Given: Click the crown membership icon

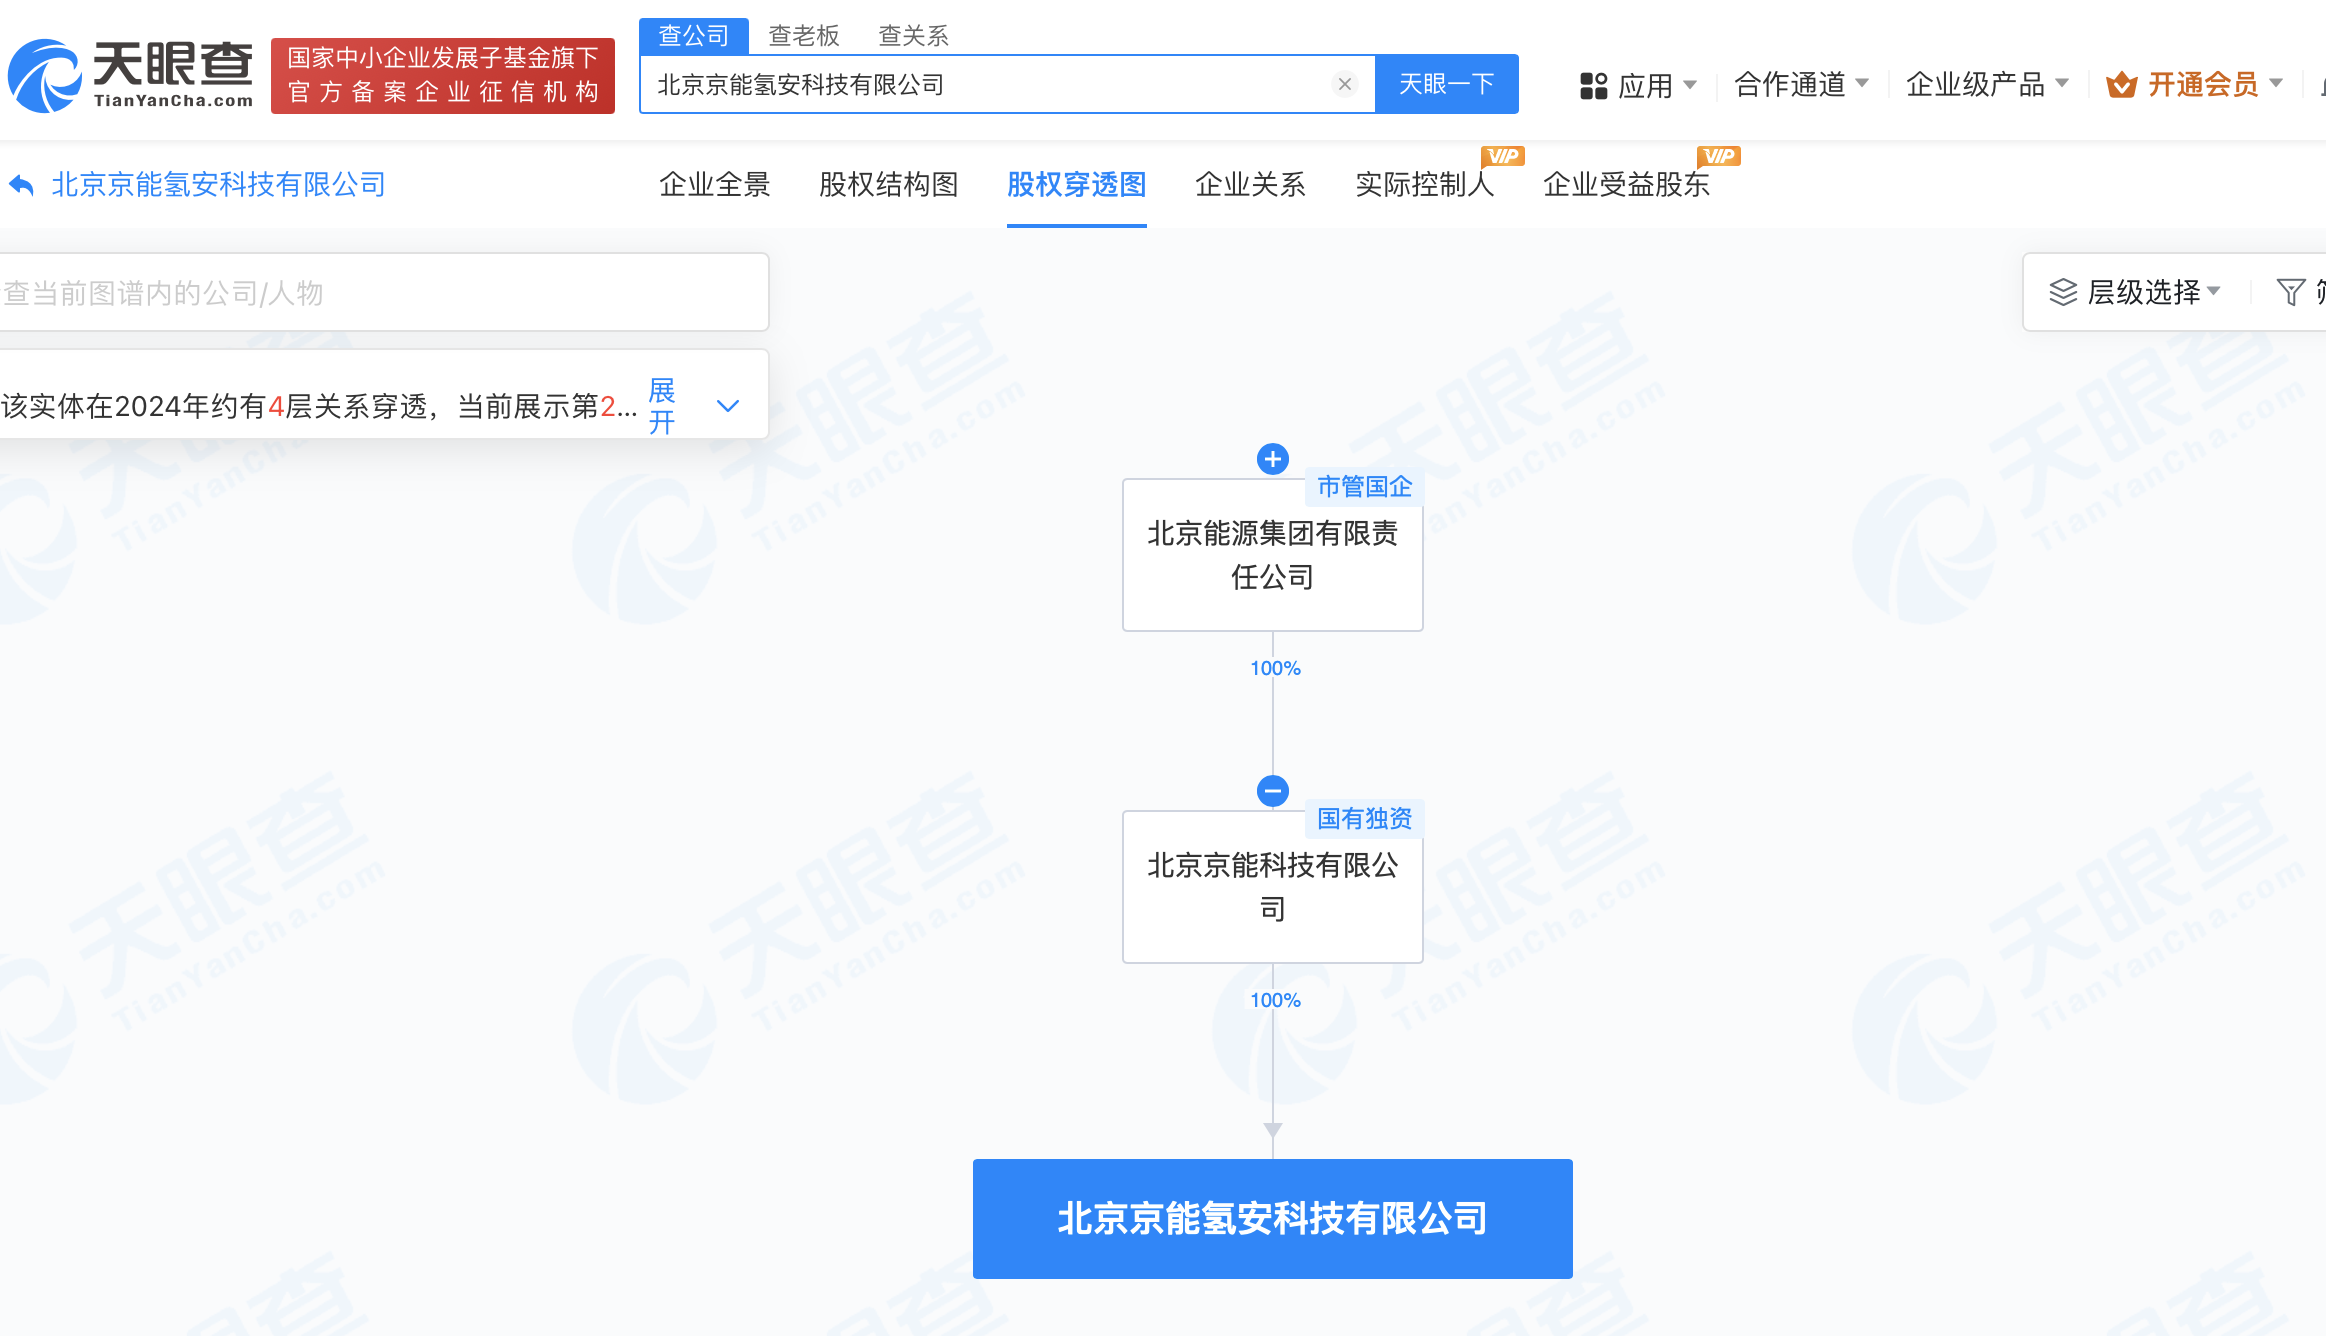Looking at the screenshot, I should point(2121,85).
